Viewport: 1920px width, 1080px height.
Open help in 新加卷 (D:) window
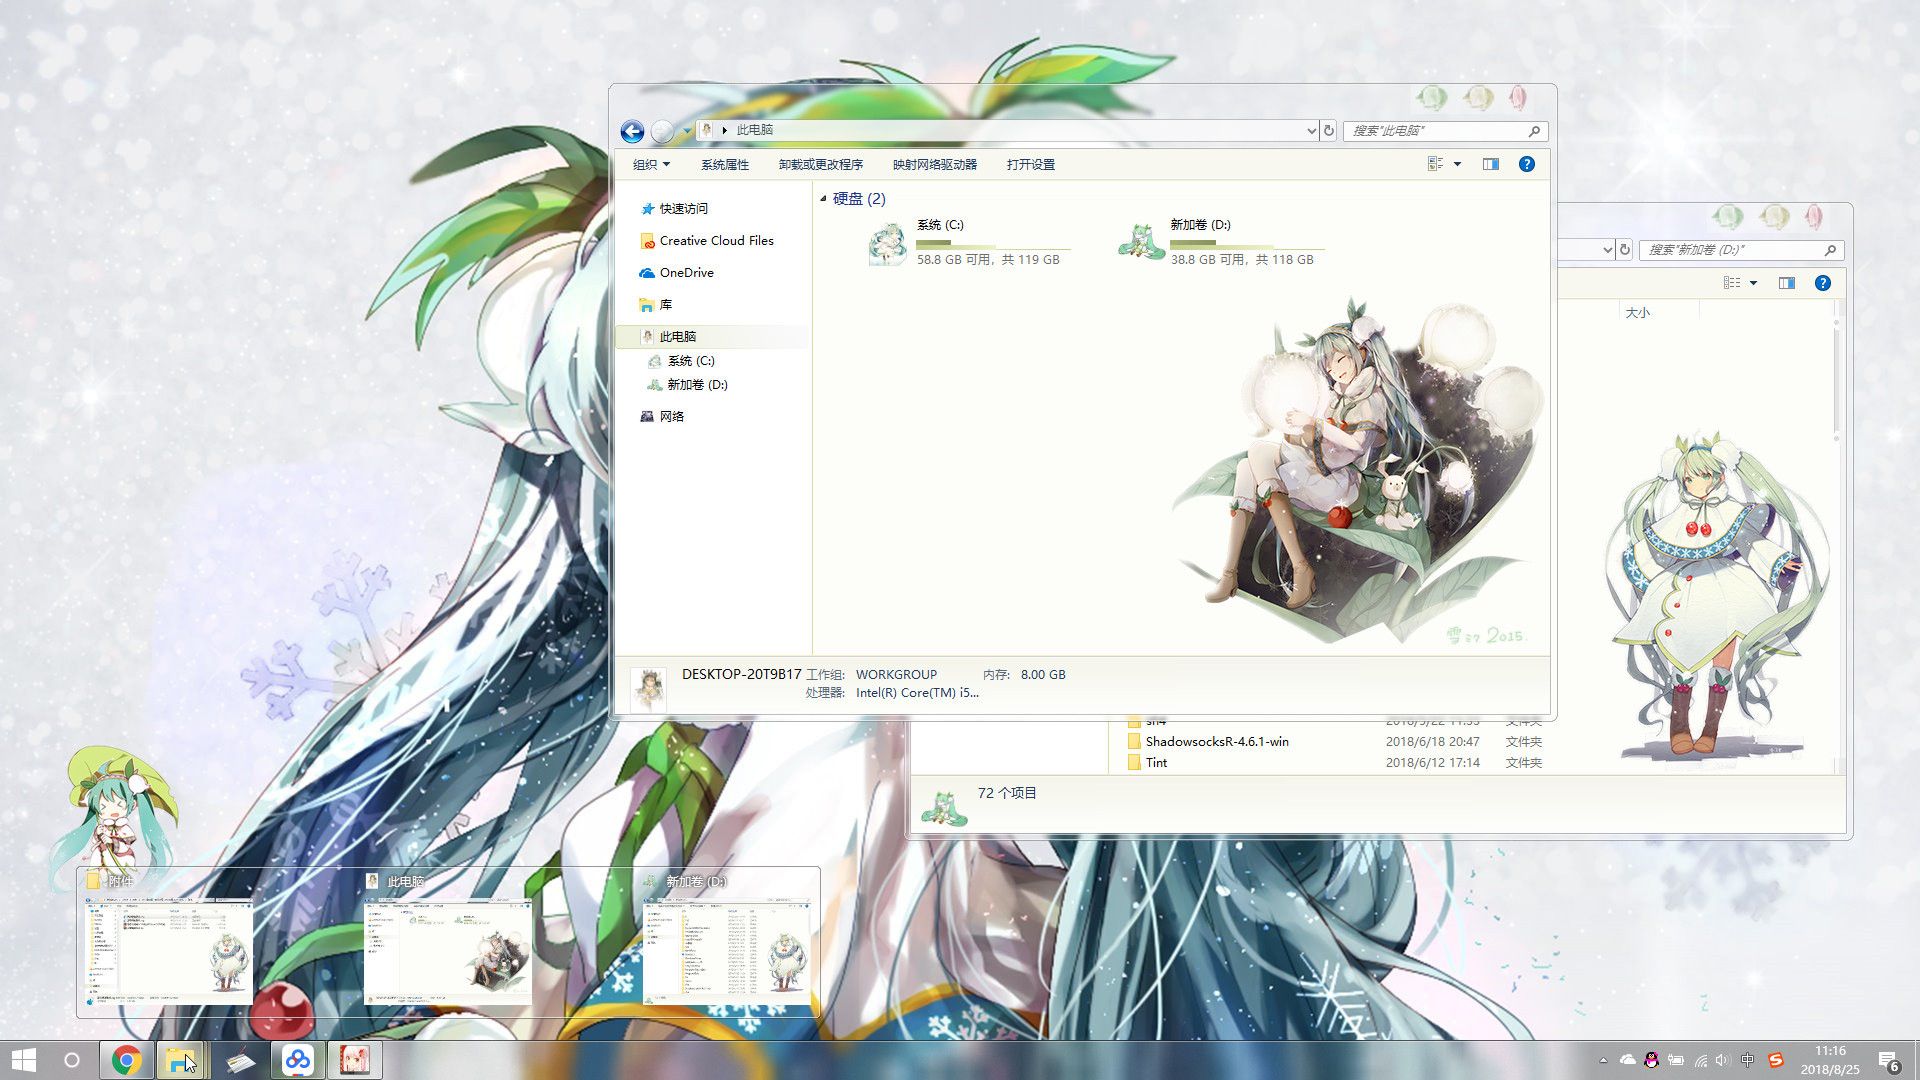[x=1822, y=283]
